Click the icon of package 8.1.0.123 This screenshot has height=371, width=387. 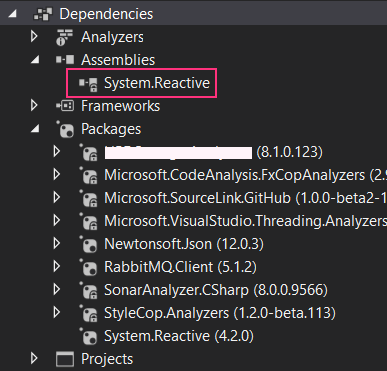89,153
